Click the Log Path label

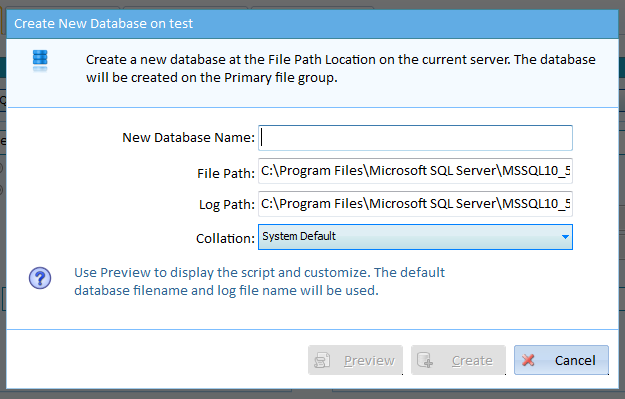click(x=227, y=204)
